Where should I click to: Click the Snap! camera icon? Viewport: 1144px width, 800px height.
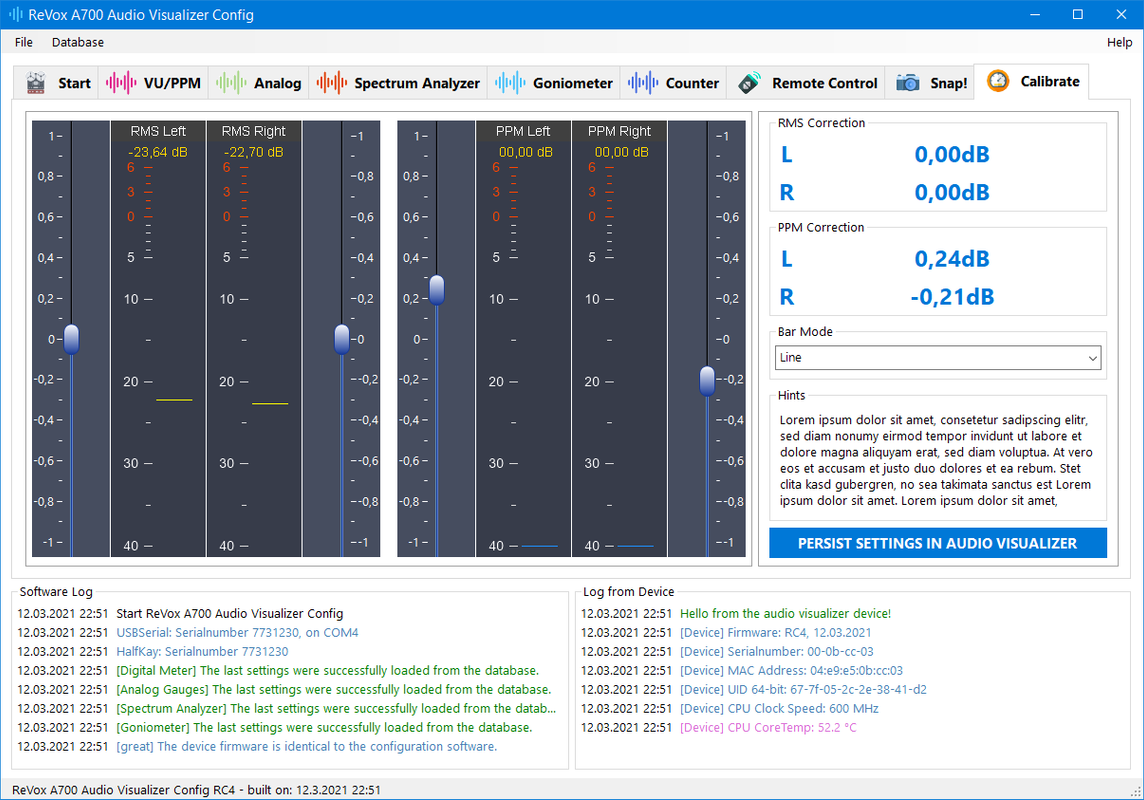[x=908, y=83]
